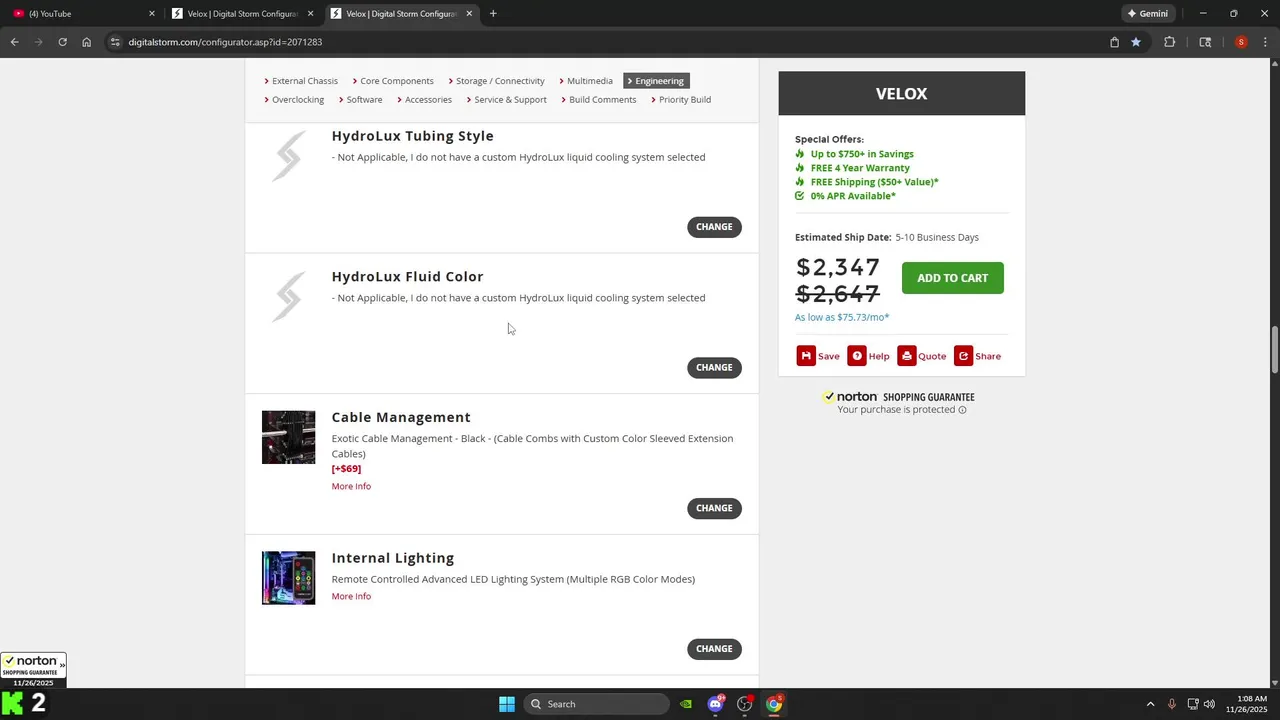Click the browser Home icon
This screenshot has width=1280, height=720.
click(x=87, y=42)
